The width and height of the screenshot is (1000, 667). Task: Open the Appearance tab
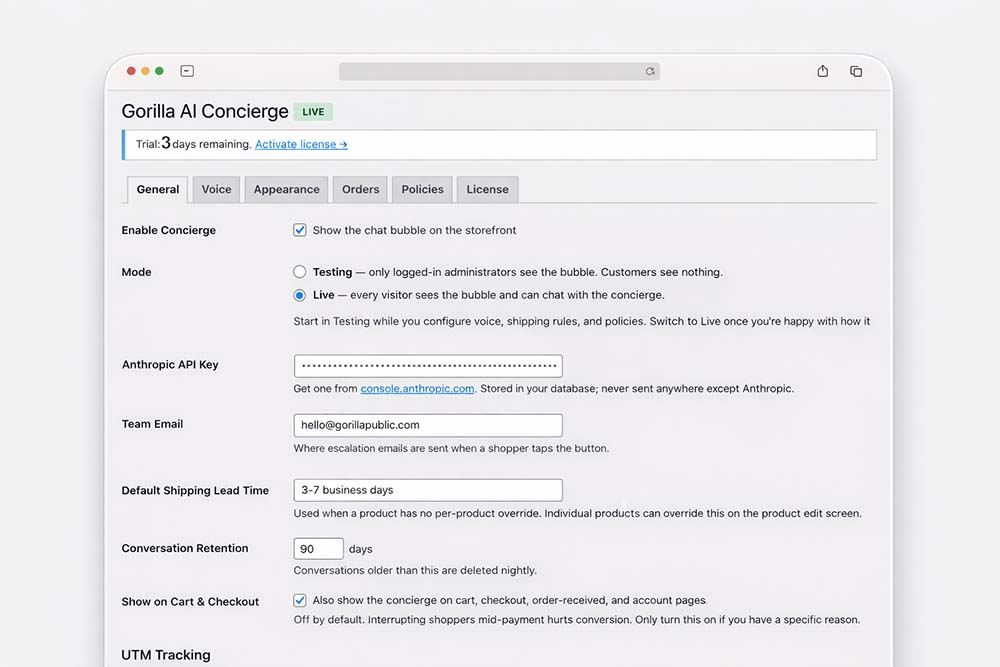click(x=286, y=189)
